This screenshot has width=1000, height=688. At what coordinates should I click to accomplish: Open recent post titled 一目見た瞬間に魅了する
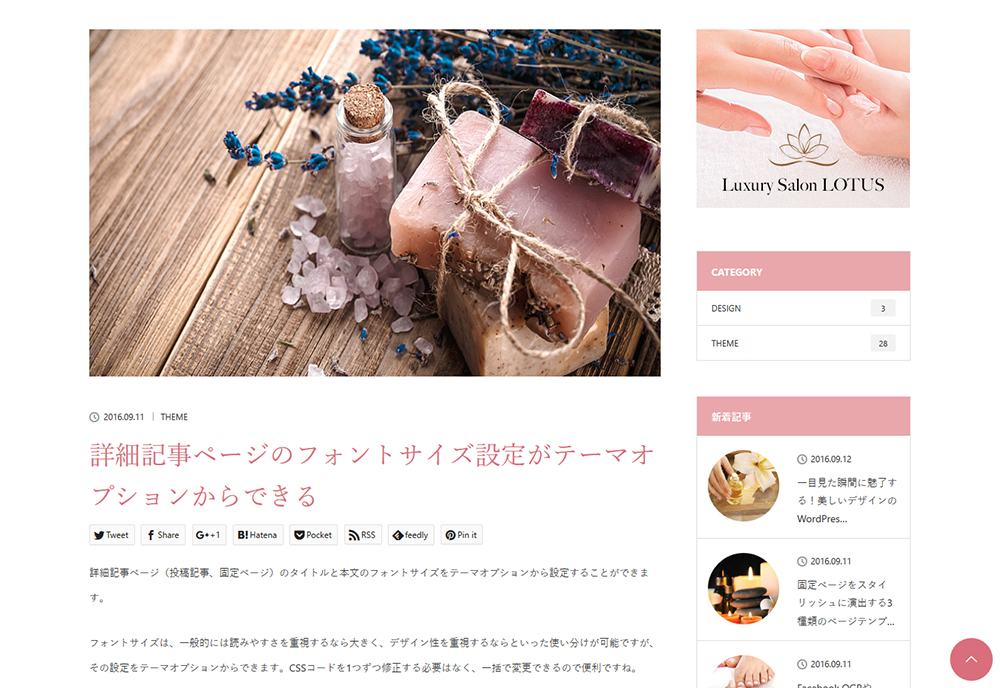[847, 501]
